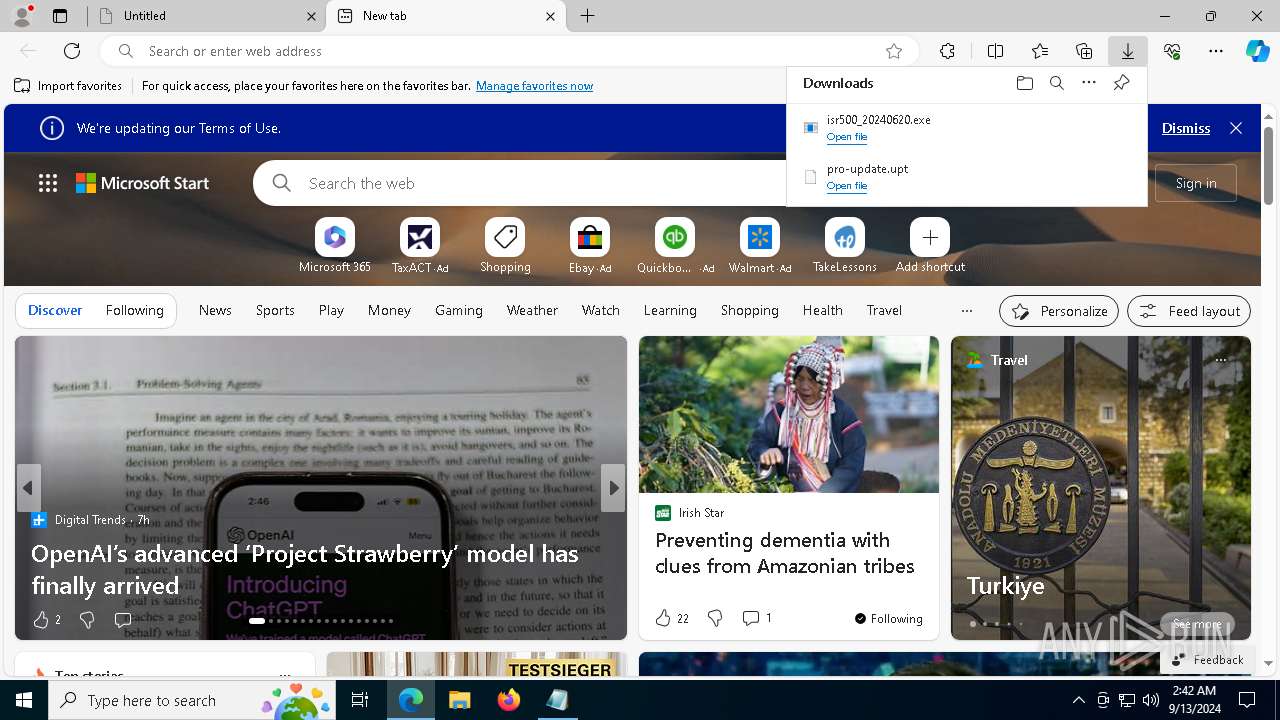1280x720 pixels.
Task: Like the dementia prevention article
Action: [663, 618]
